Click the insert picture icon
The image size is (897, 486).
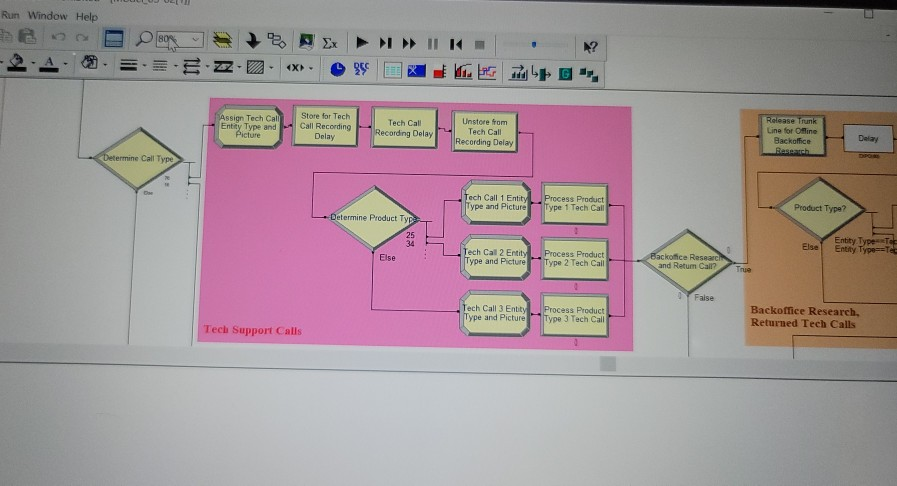(307, 42)
